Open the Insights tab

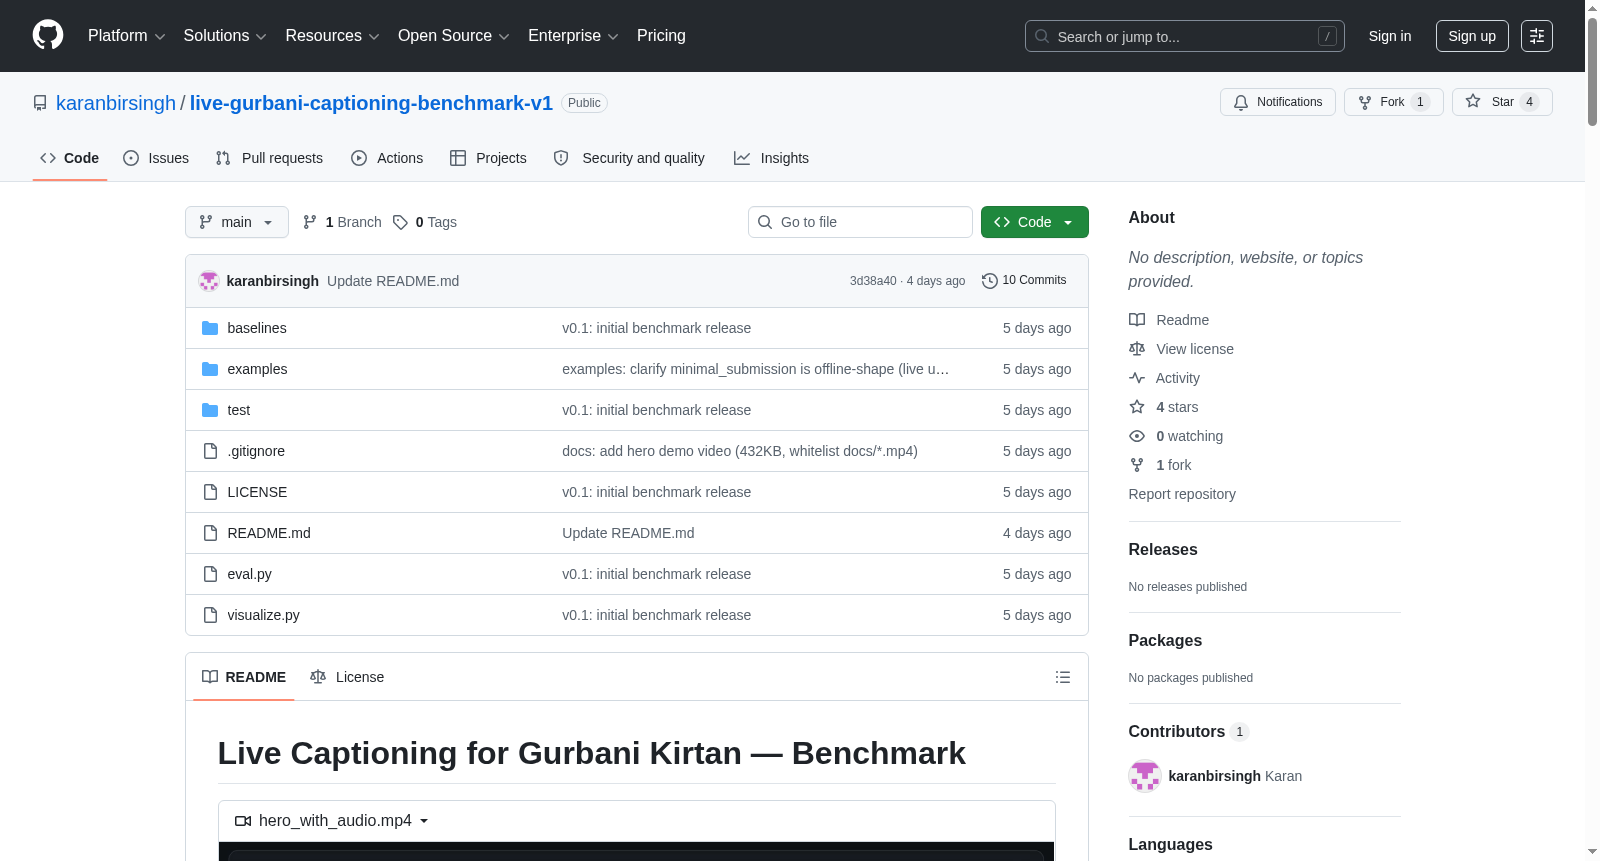(771, 158)
